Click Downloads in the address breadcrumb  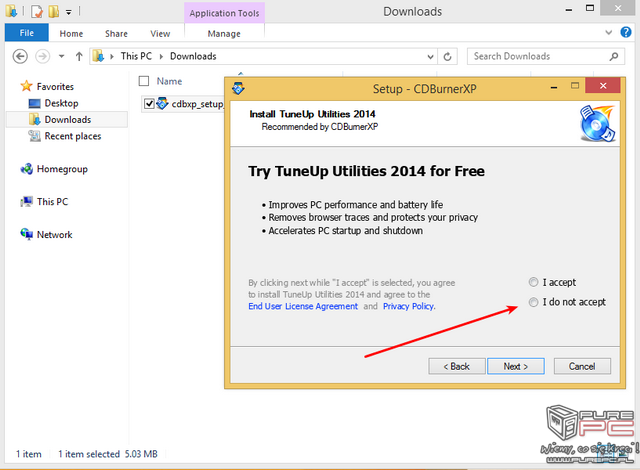(x=193, y=56)
